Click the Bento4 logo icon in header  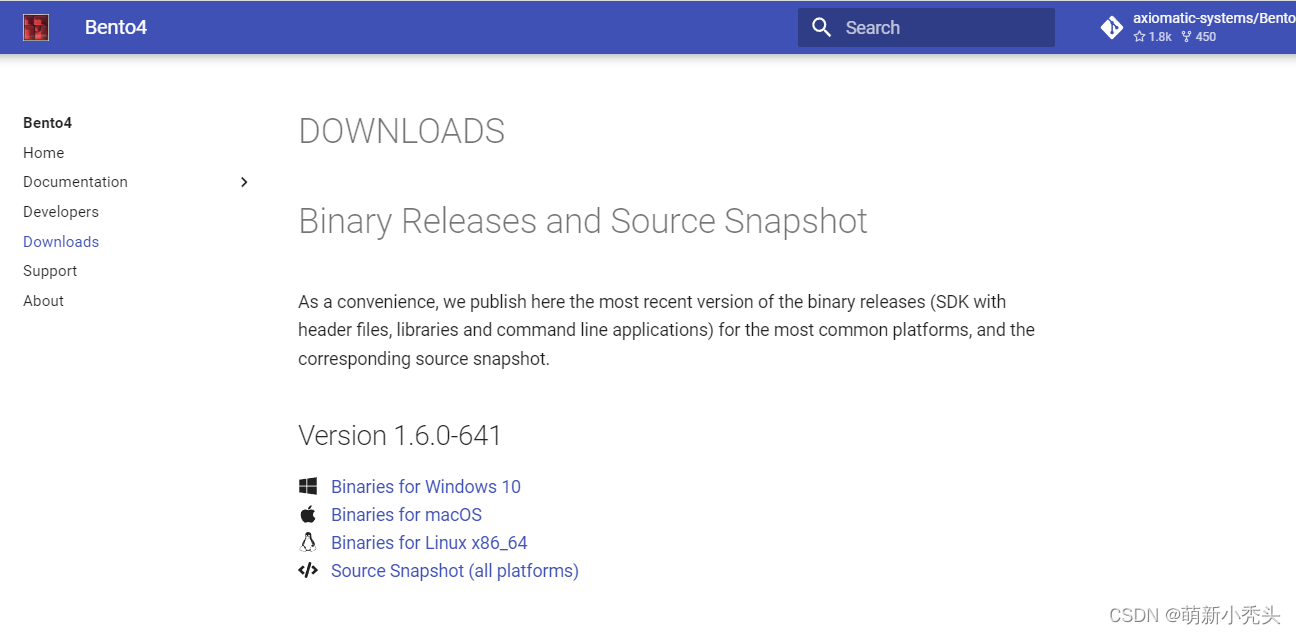point(36,27)
